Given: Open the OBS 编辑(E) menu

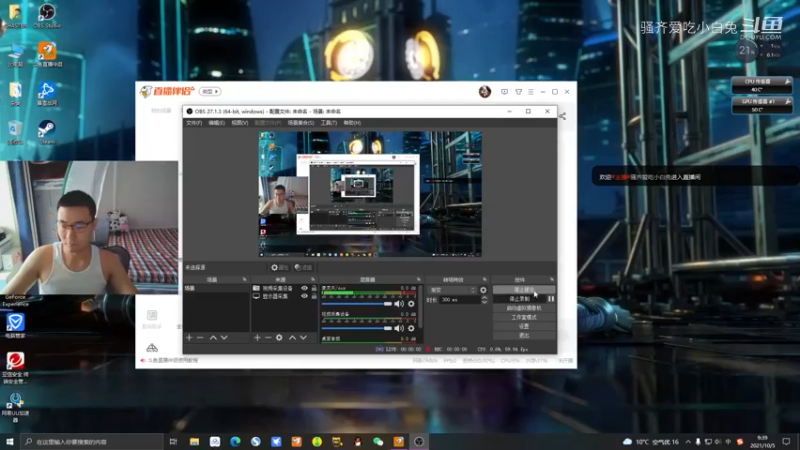Looking at the screenshot, I should pos(216,123).
